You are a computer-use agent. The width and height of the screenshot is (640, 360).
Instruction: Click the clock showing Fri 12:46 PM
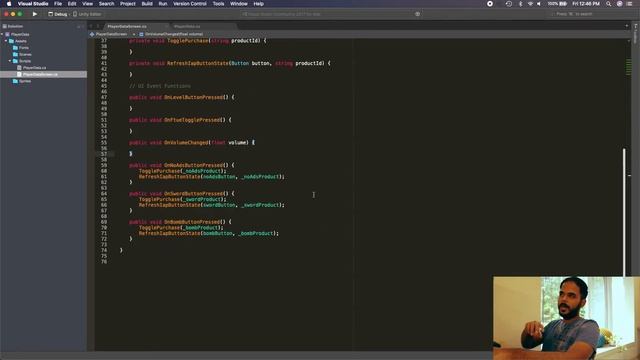586,4
